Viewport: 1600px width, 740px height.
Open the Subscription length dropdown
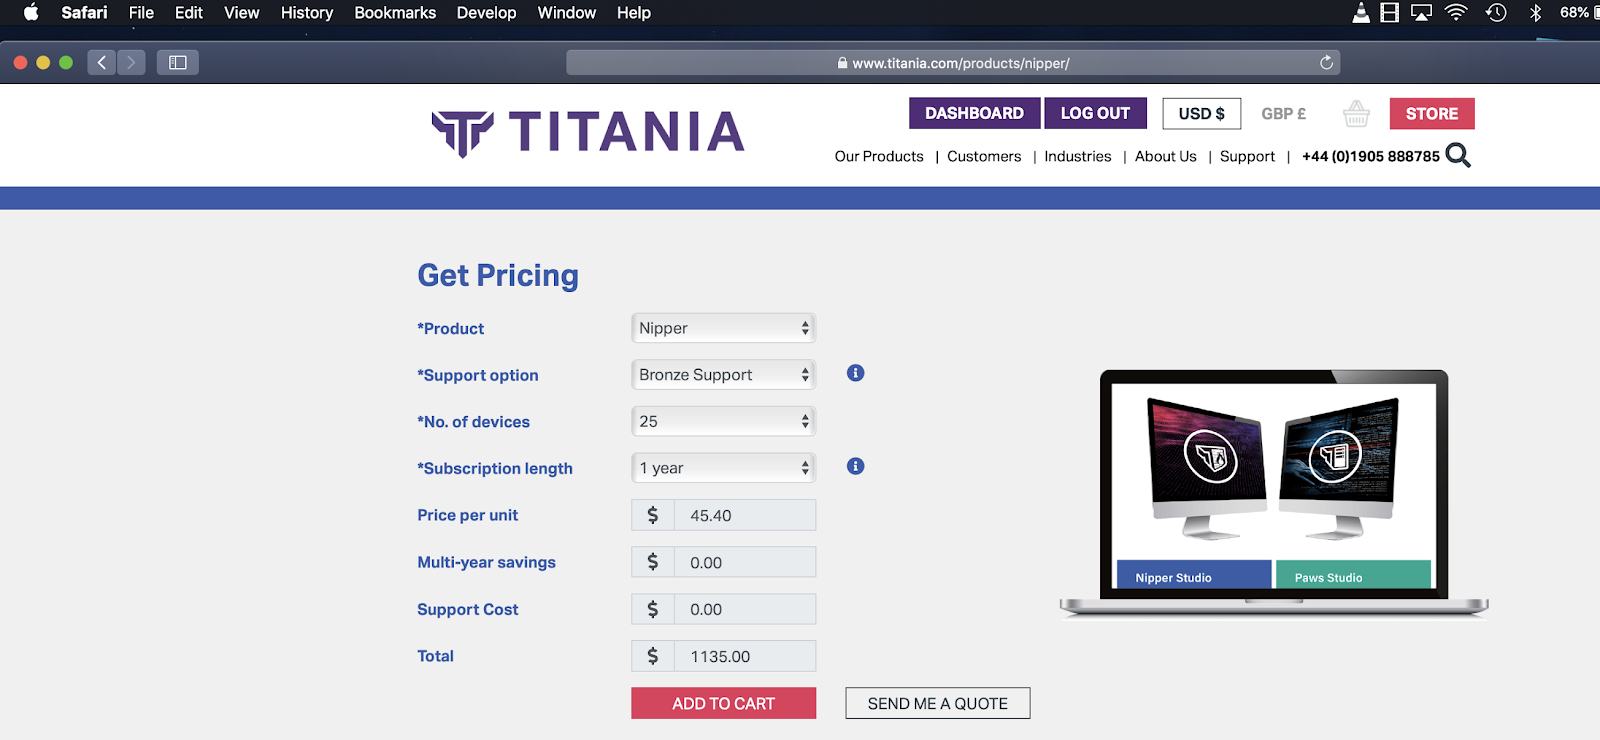pyautogui.click(x=723, y=468)
